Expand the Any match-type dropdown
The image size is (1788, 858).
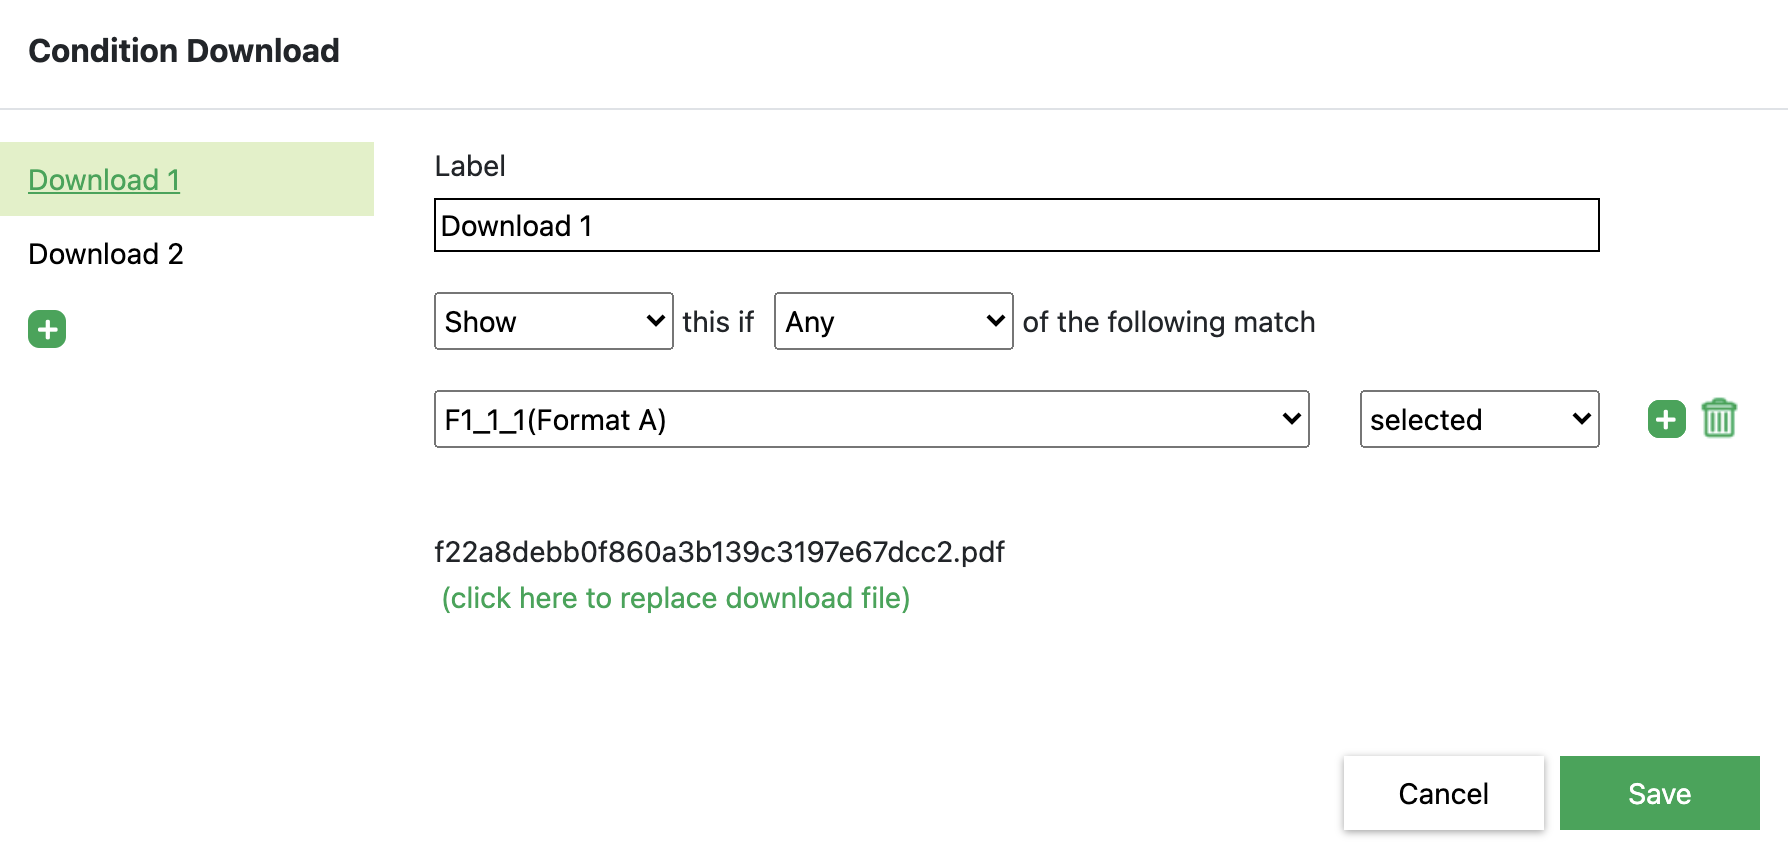click(893, 322)
